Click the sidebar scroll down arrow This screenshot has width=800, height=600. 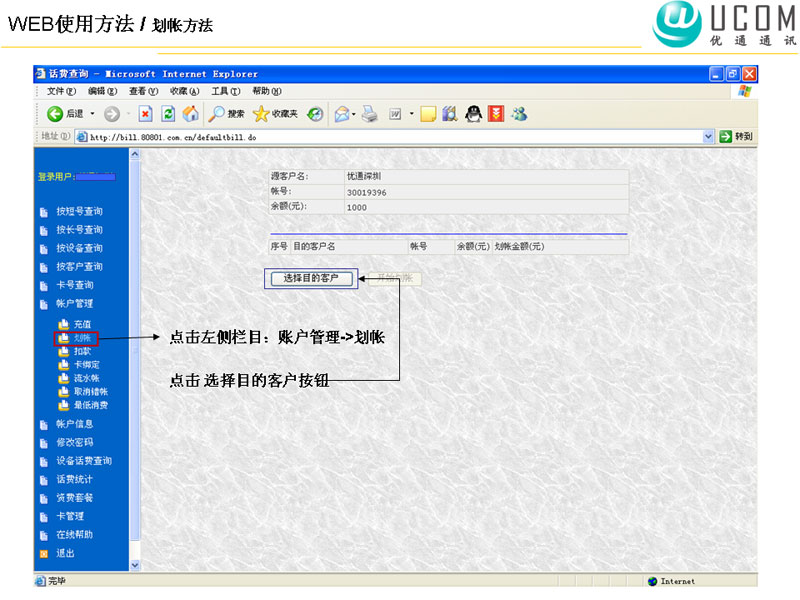[136, 565]
